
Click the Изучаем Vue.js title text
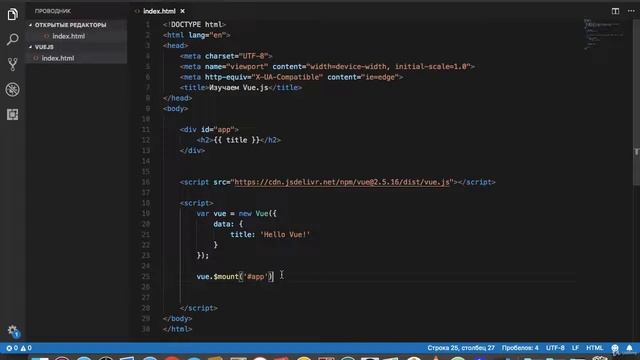(x=239, y=87)
